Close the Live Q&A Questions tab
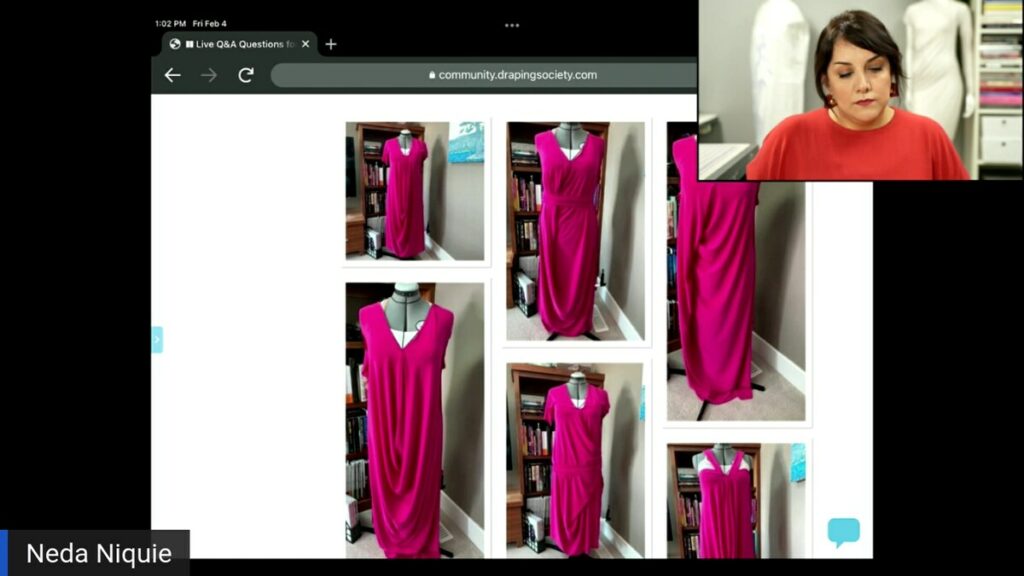Viewport: 1024px width, 576px height. [306, 44]
